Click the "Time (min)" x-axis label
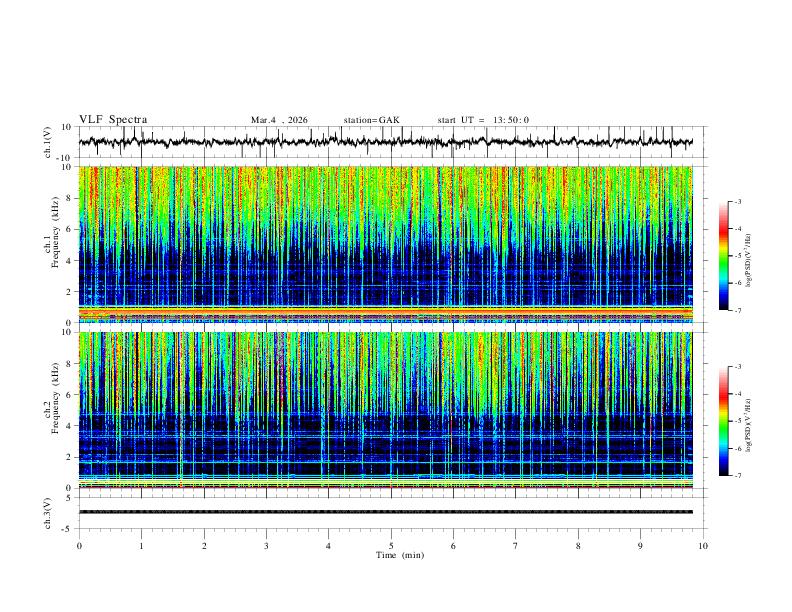 [x=400, y=555]
